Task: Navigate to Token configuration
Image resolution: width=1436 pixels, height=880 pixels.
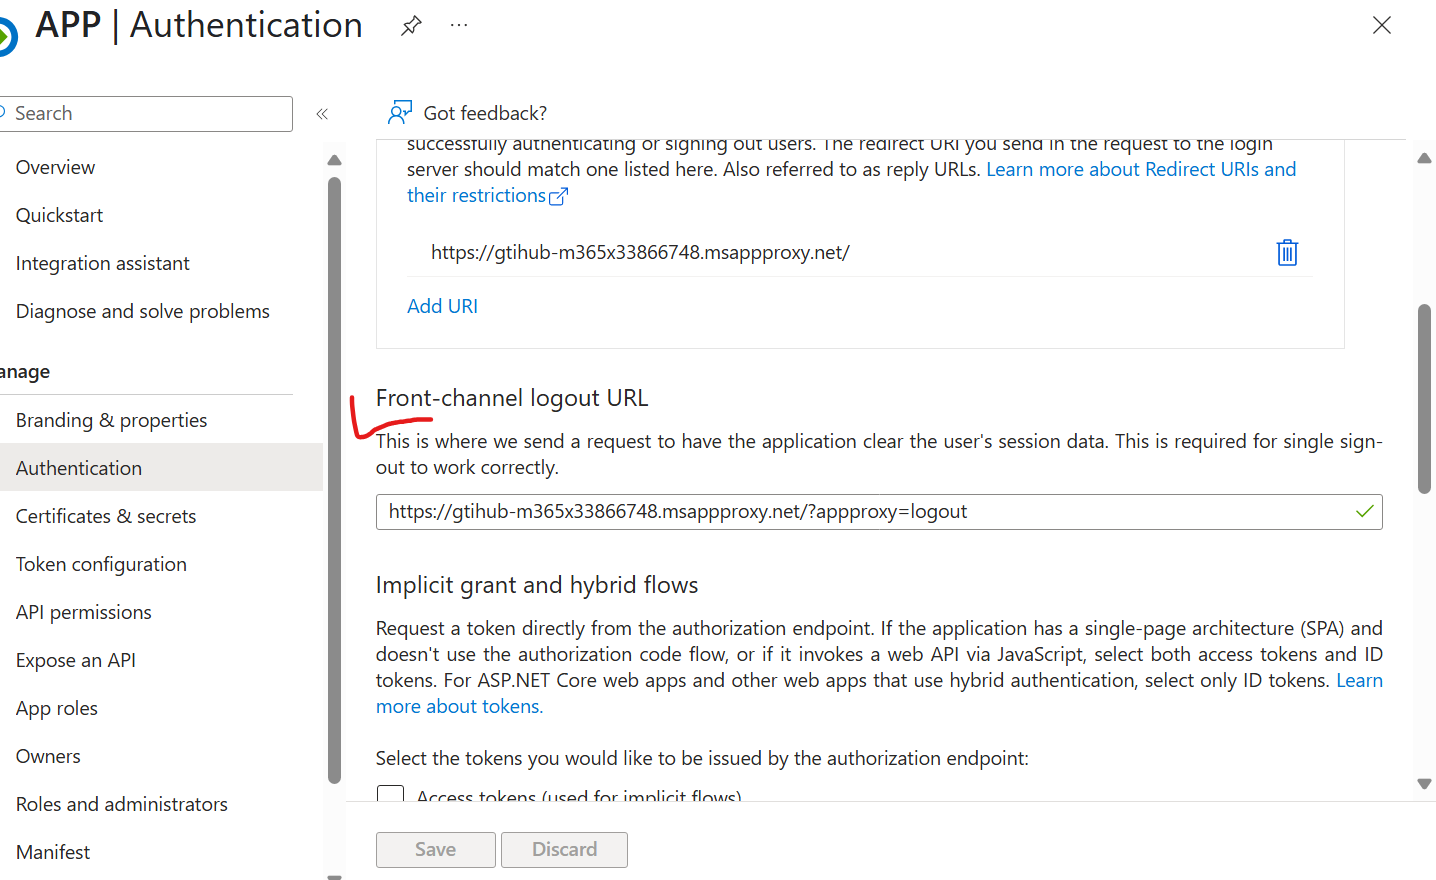Action: tap(101, 563)
